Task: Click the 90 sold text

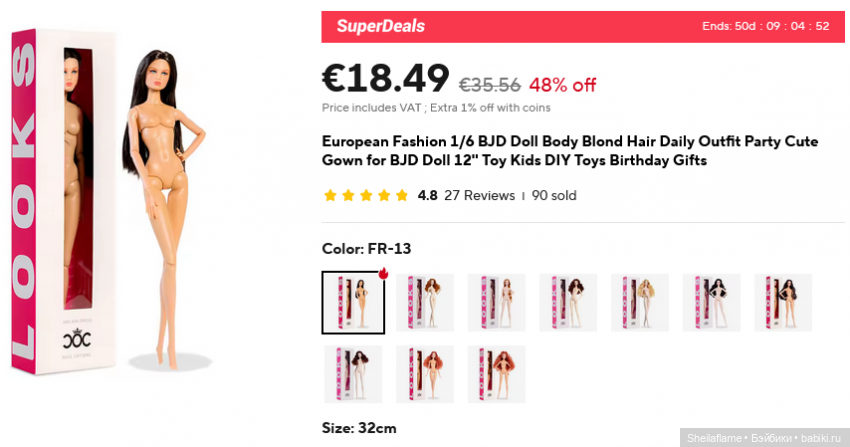Action: 554,196
